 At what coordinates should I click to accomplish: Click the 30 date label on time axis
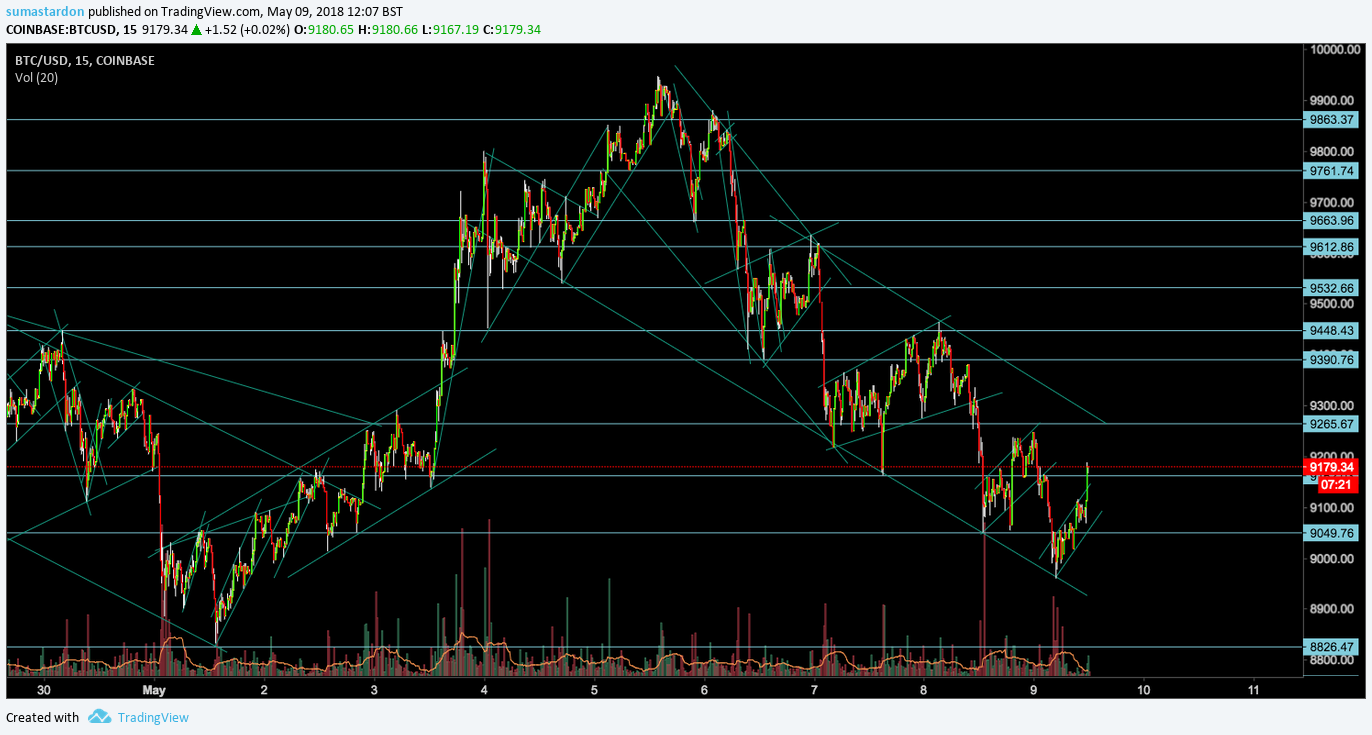pyautogui.click(x=44, y=690)
